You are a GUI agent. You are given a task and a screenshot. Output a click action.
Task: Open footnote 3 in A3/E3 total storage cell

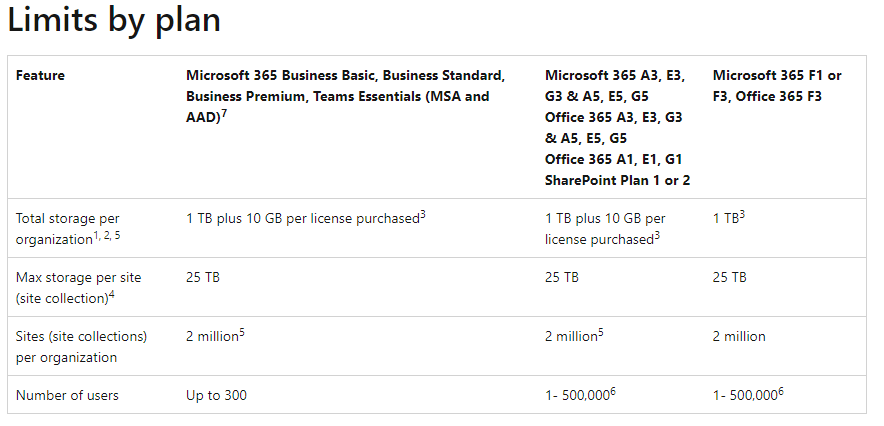pos(658,234)
